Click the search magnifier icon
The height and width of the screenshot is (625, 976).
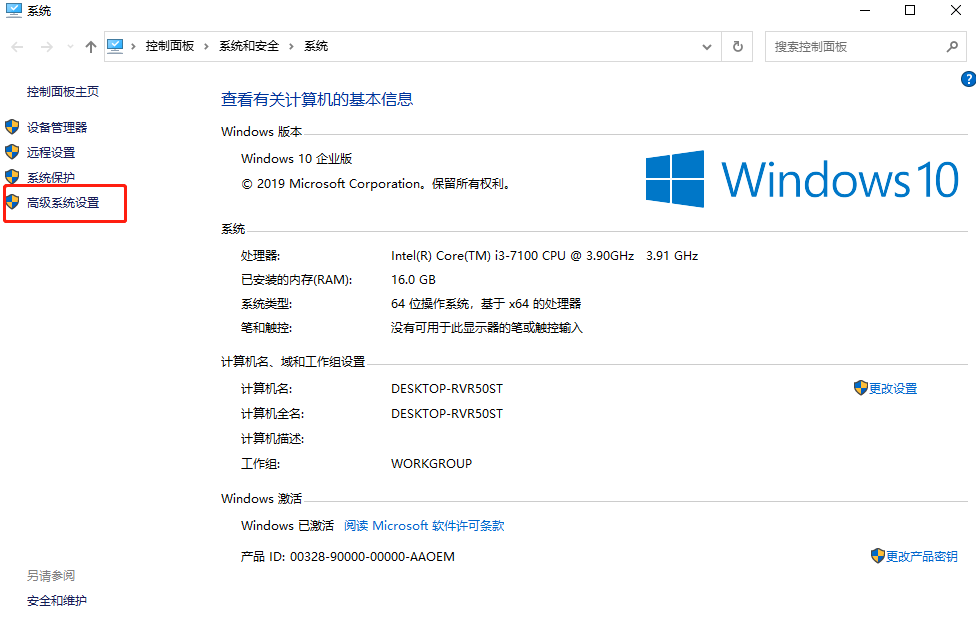coord(952,46)
